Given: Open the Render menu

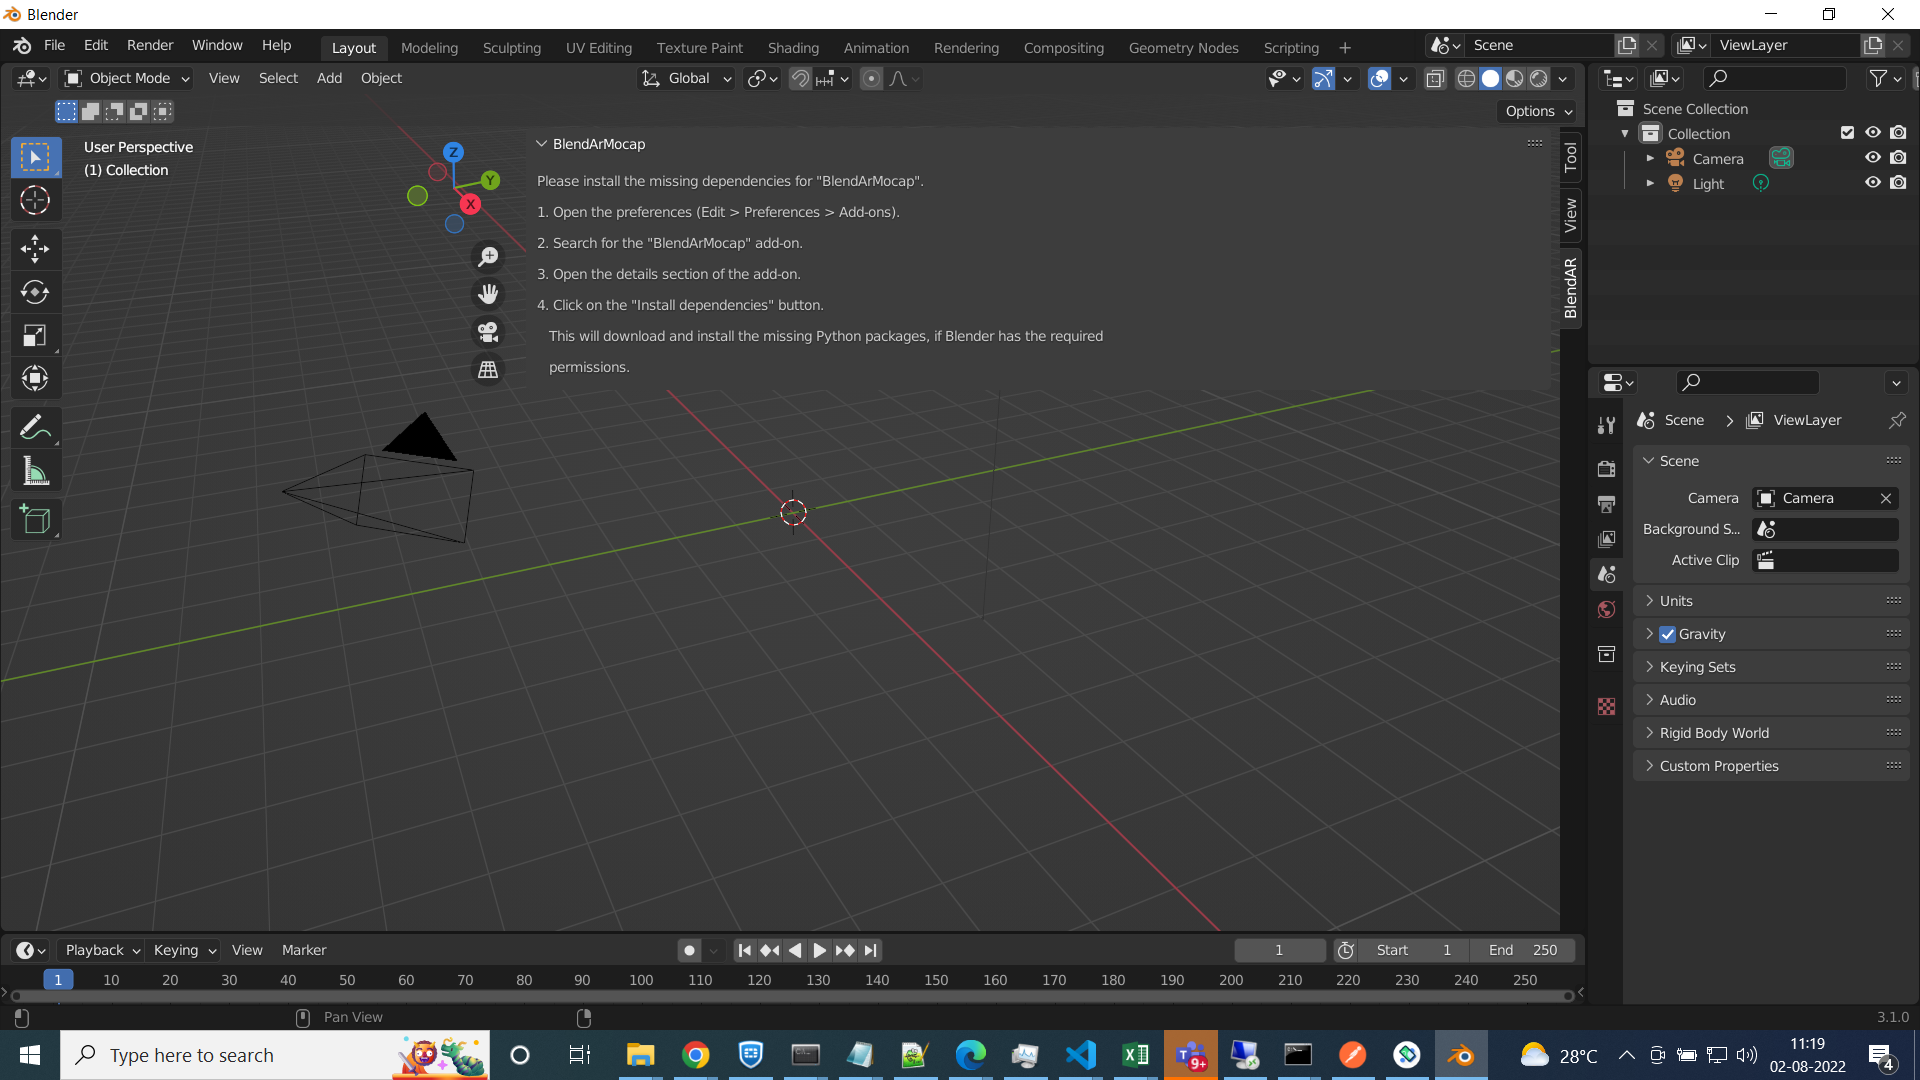Looking at the screenshot, I should click(x=149, y=45).
